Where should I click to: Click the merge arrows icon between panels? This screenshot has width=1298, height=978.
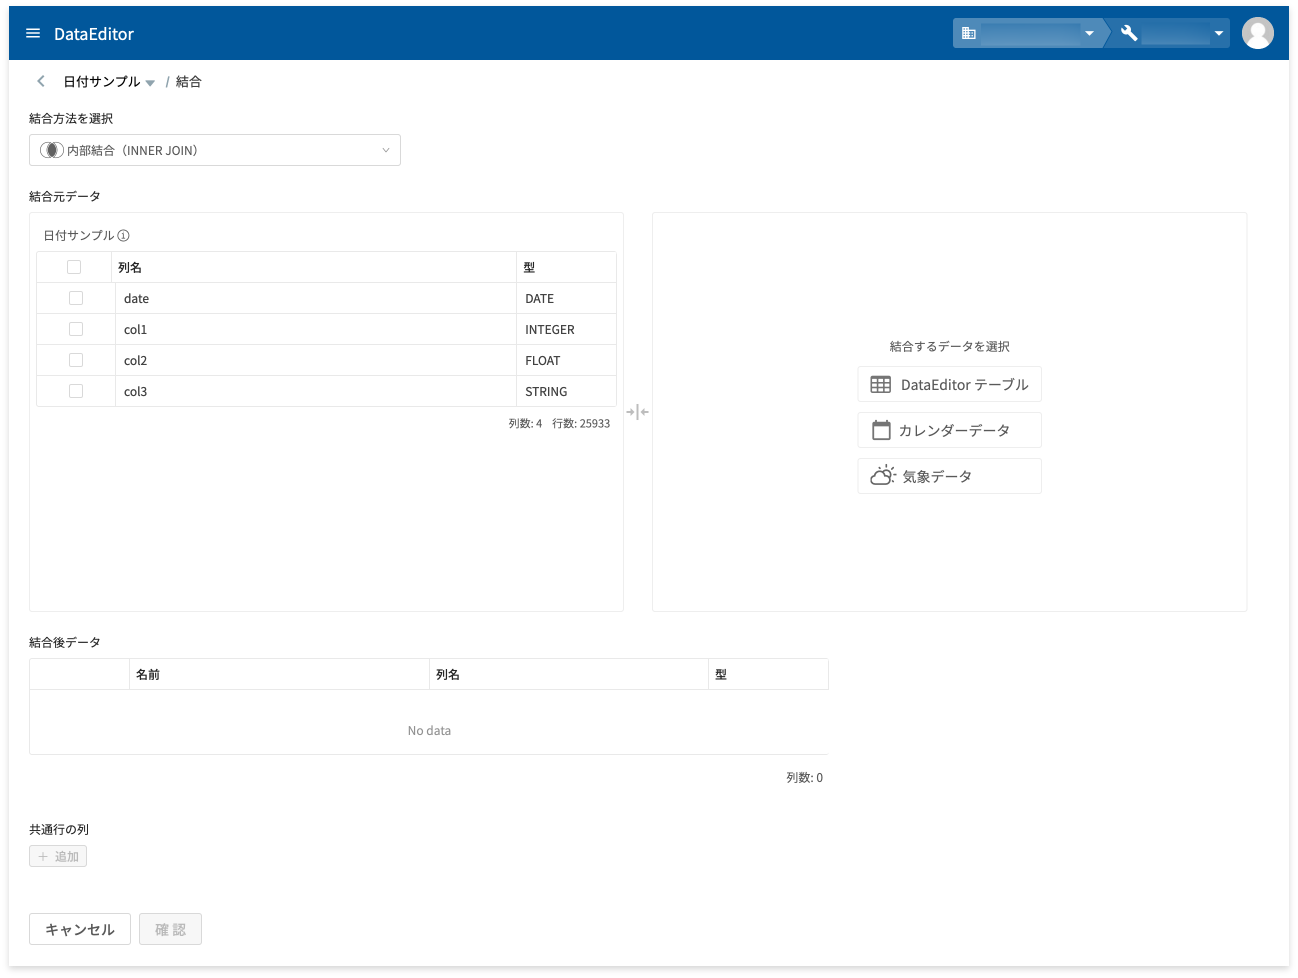point(637,412)
